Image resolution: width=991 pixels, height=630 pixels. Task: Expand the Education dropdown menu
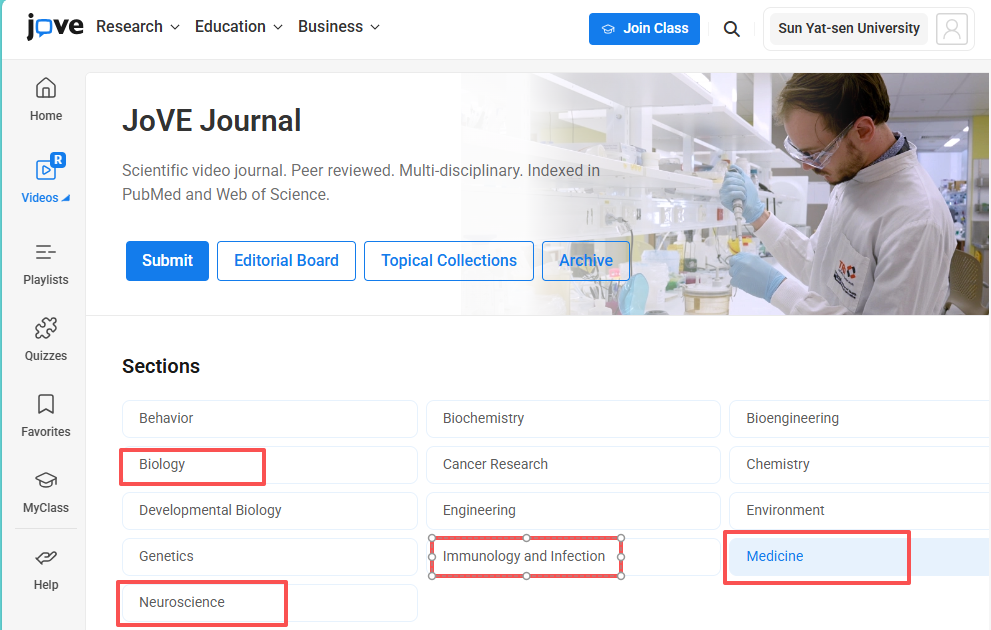tap(239, 27)
